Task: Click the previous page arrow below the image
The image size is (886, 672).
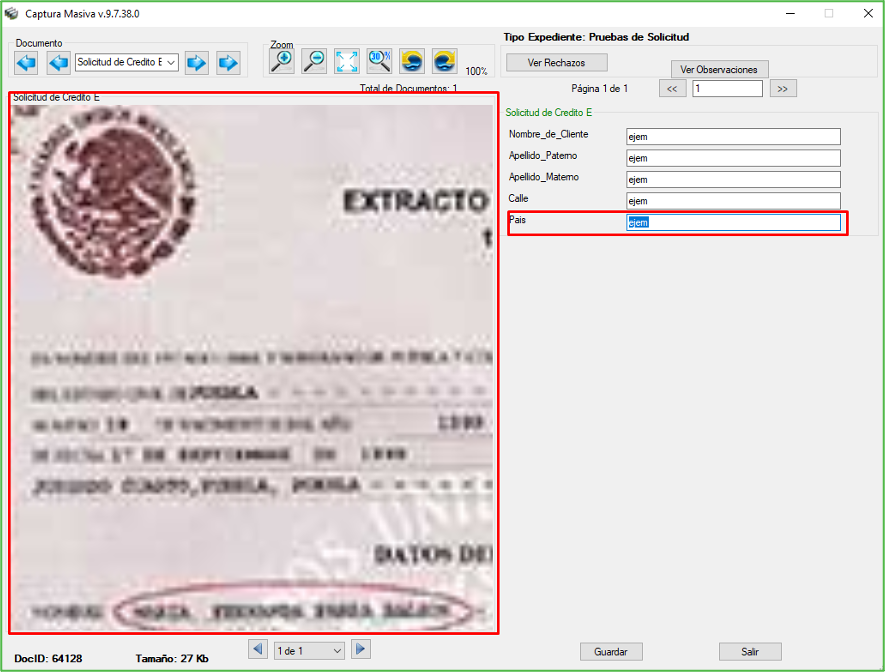Action: point(259,650)
